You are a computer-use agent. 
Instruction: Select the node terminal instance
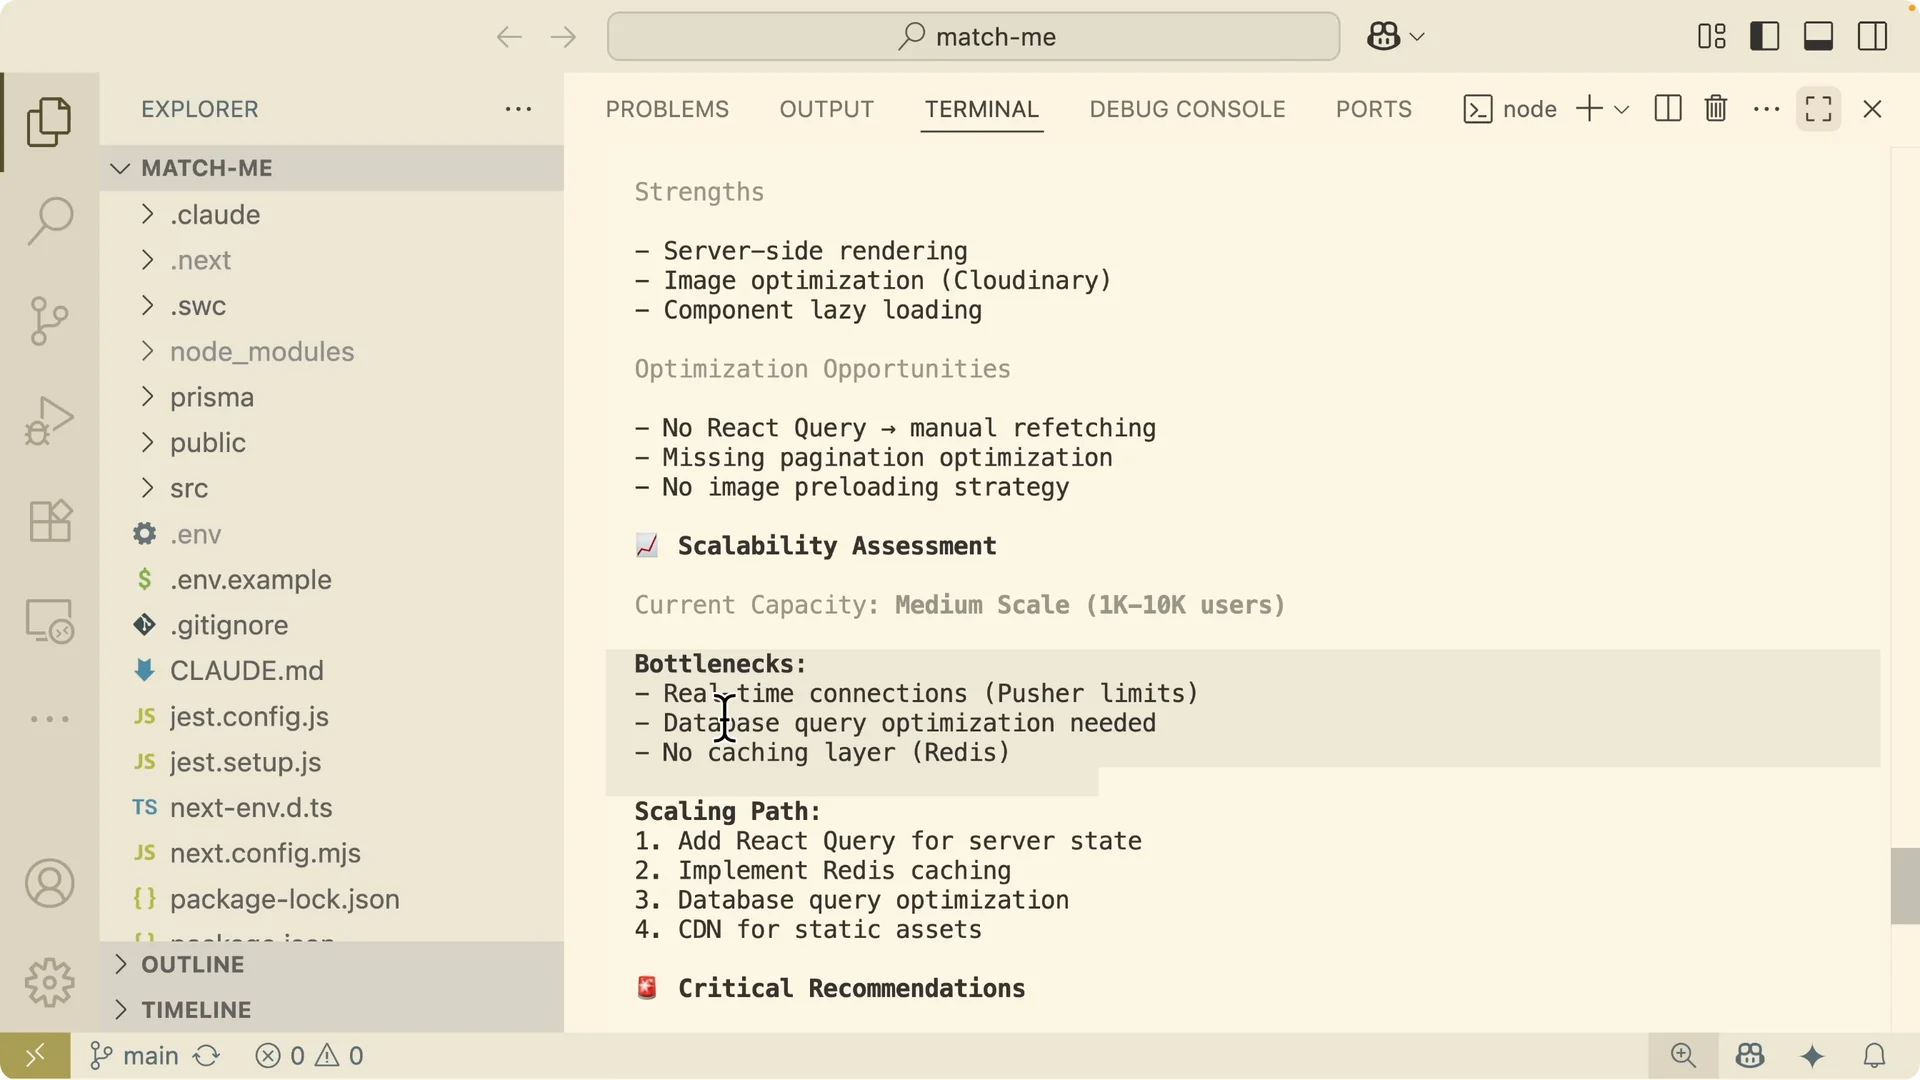[x=1511, y=109]
